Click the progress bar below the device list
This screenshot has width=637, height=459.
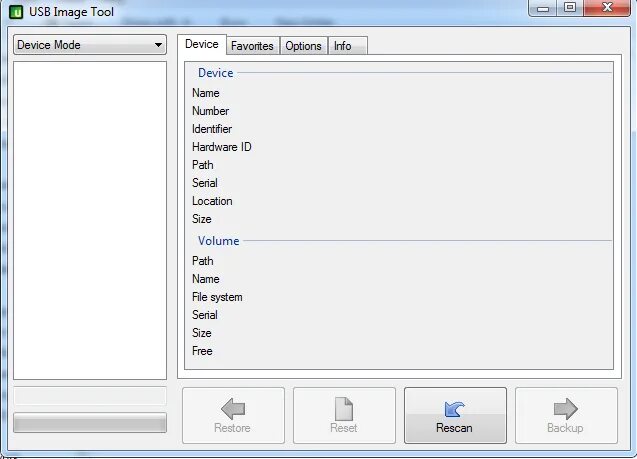coord(90,423)
